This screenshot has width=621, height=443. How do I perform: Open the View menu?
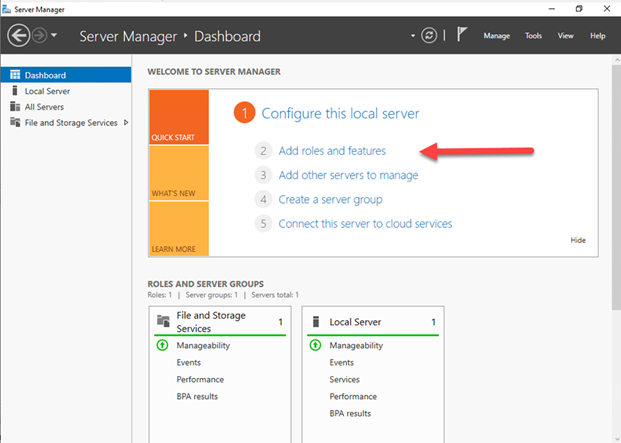pos(566,36)
